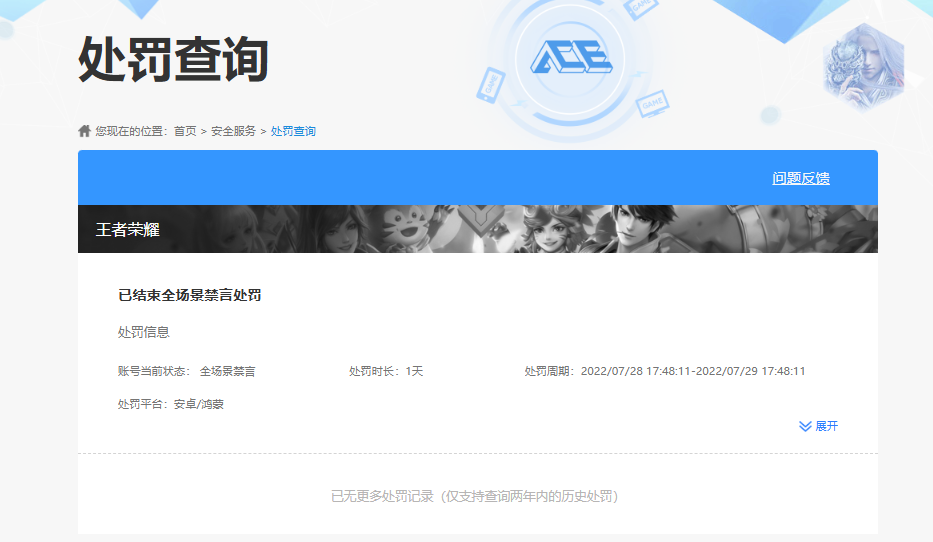Click 处罚时长 1天 text
933x542 pixels.
tap(386, 371)
